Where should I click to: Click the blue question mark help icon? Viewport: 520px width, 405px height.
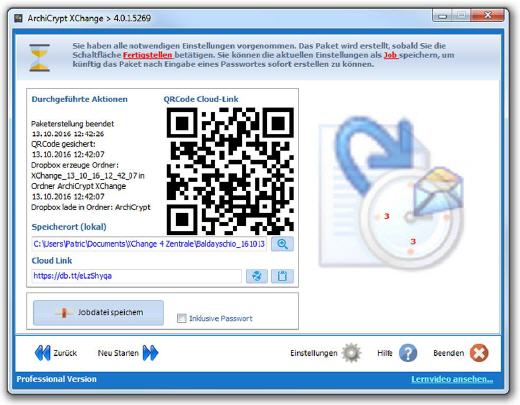point(408,353)
